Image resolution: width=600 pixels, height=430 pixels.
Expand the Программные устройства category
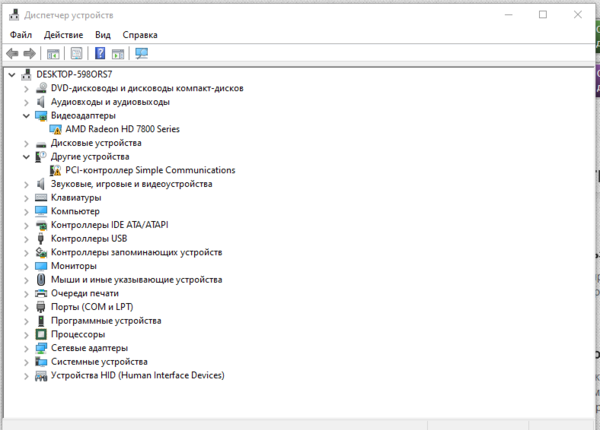pos(26,321)
